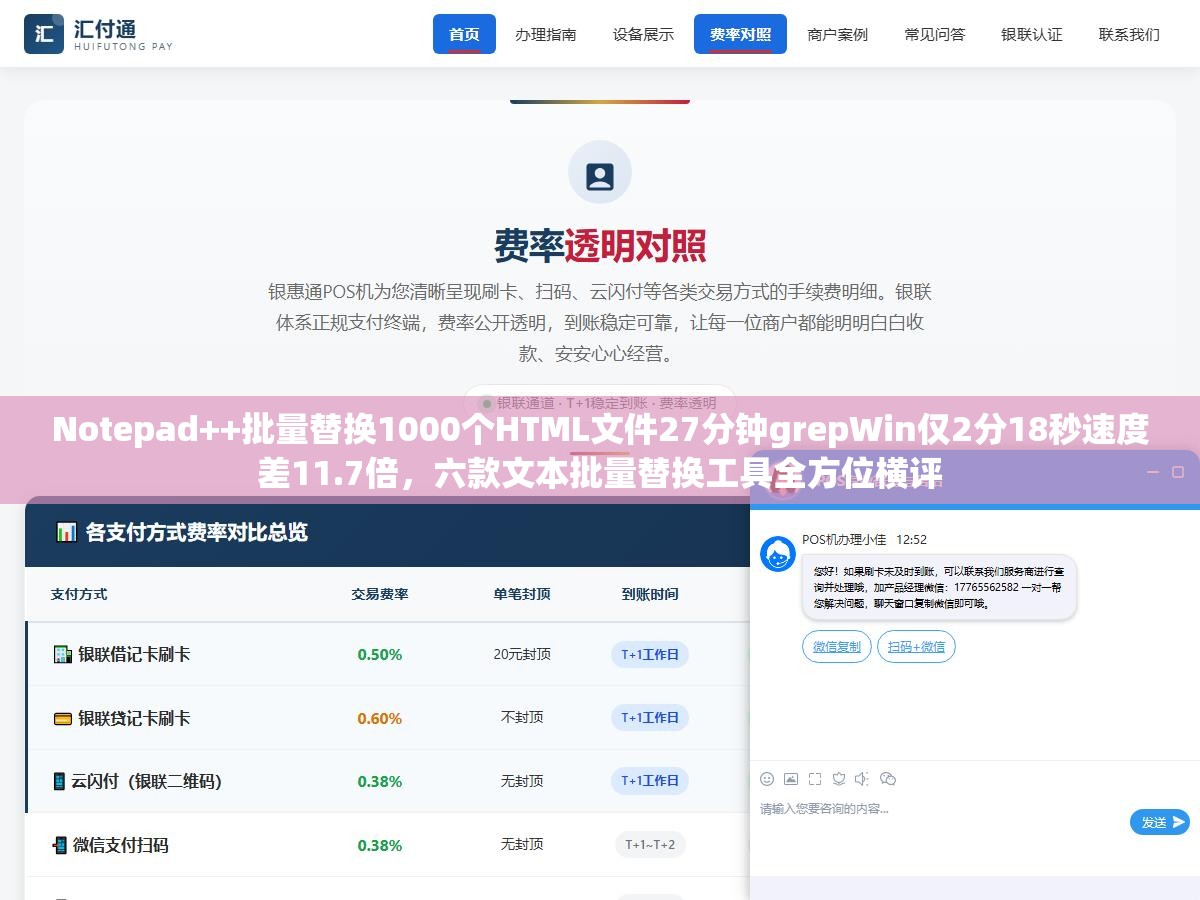The width and height of the screenshot is (1200, 900).
Task: Open the 联系我们 nav item
Action: 1129,34
